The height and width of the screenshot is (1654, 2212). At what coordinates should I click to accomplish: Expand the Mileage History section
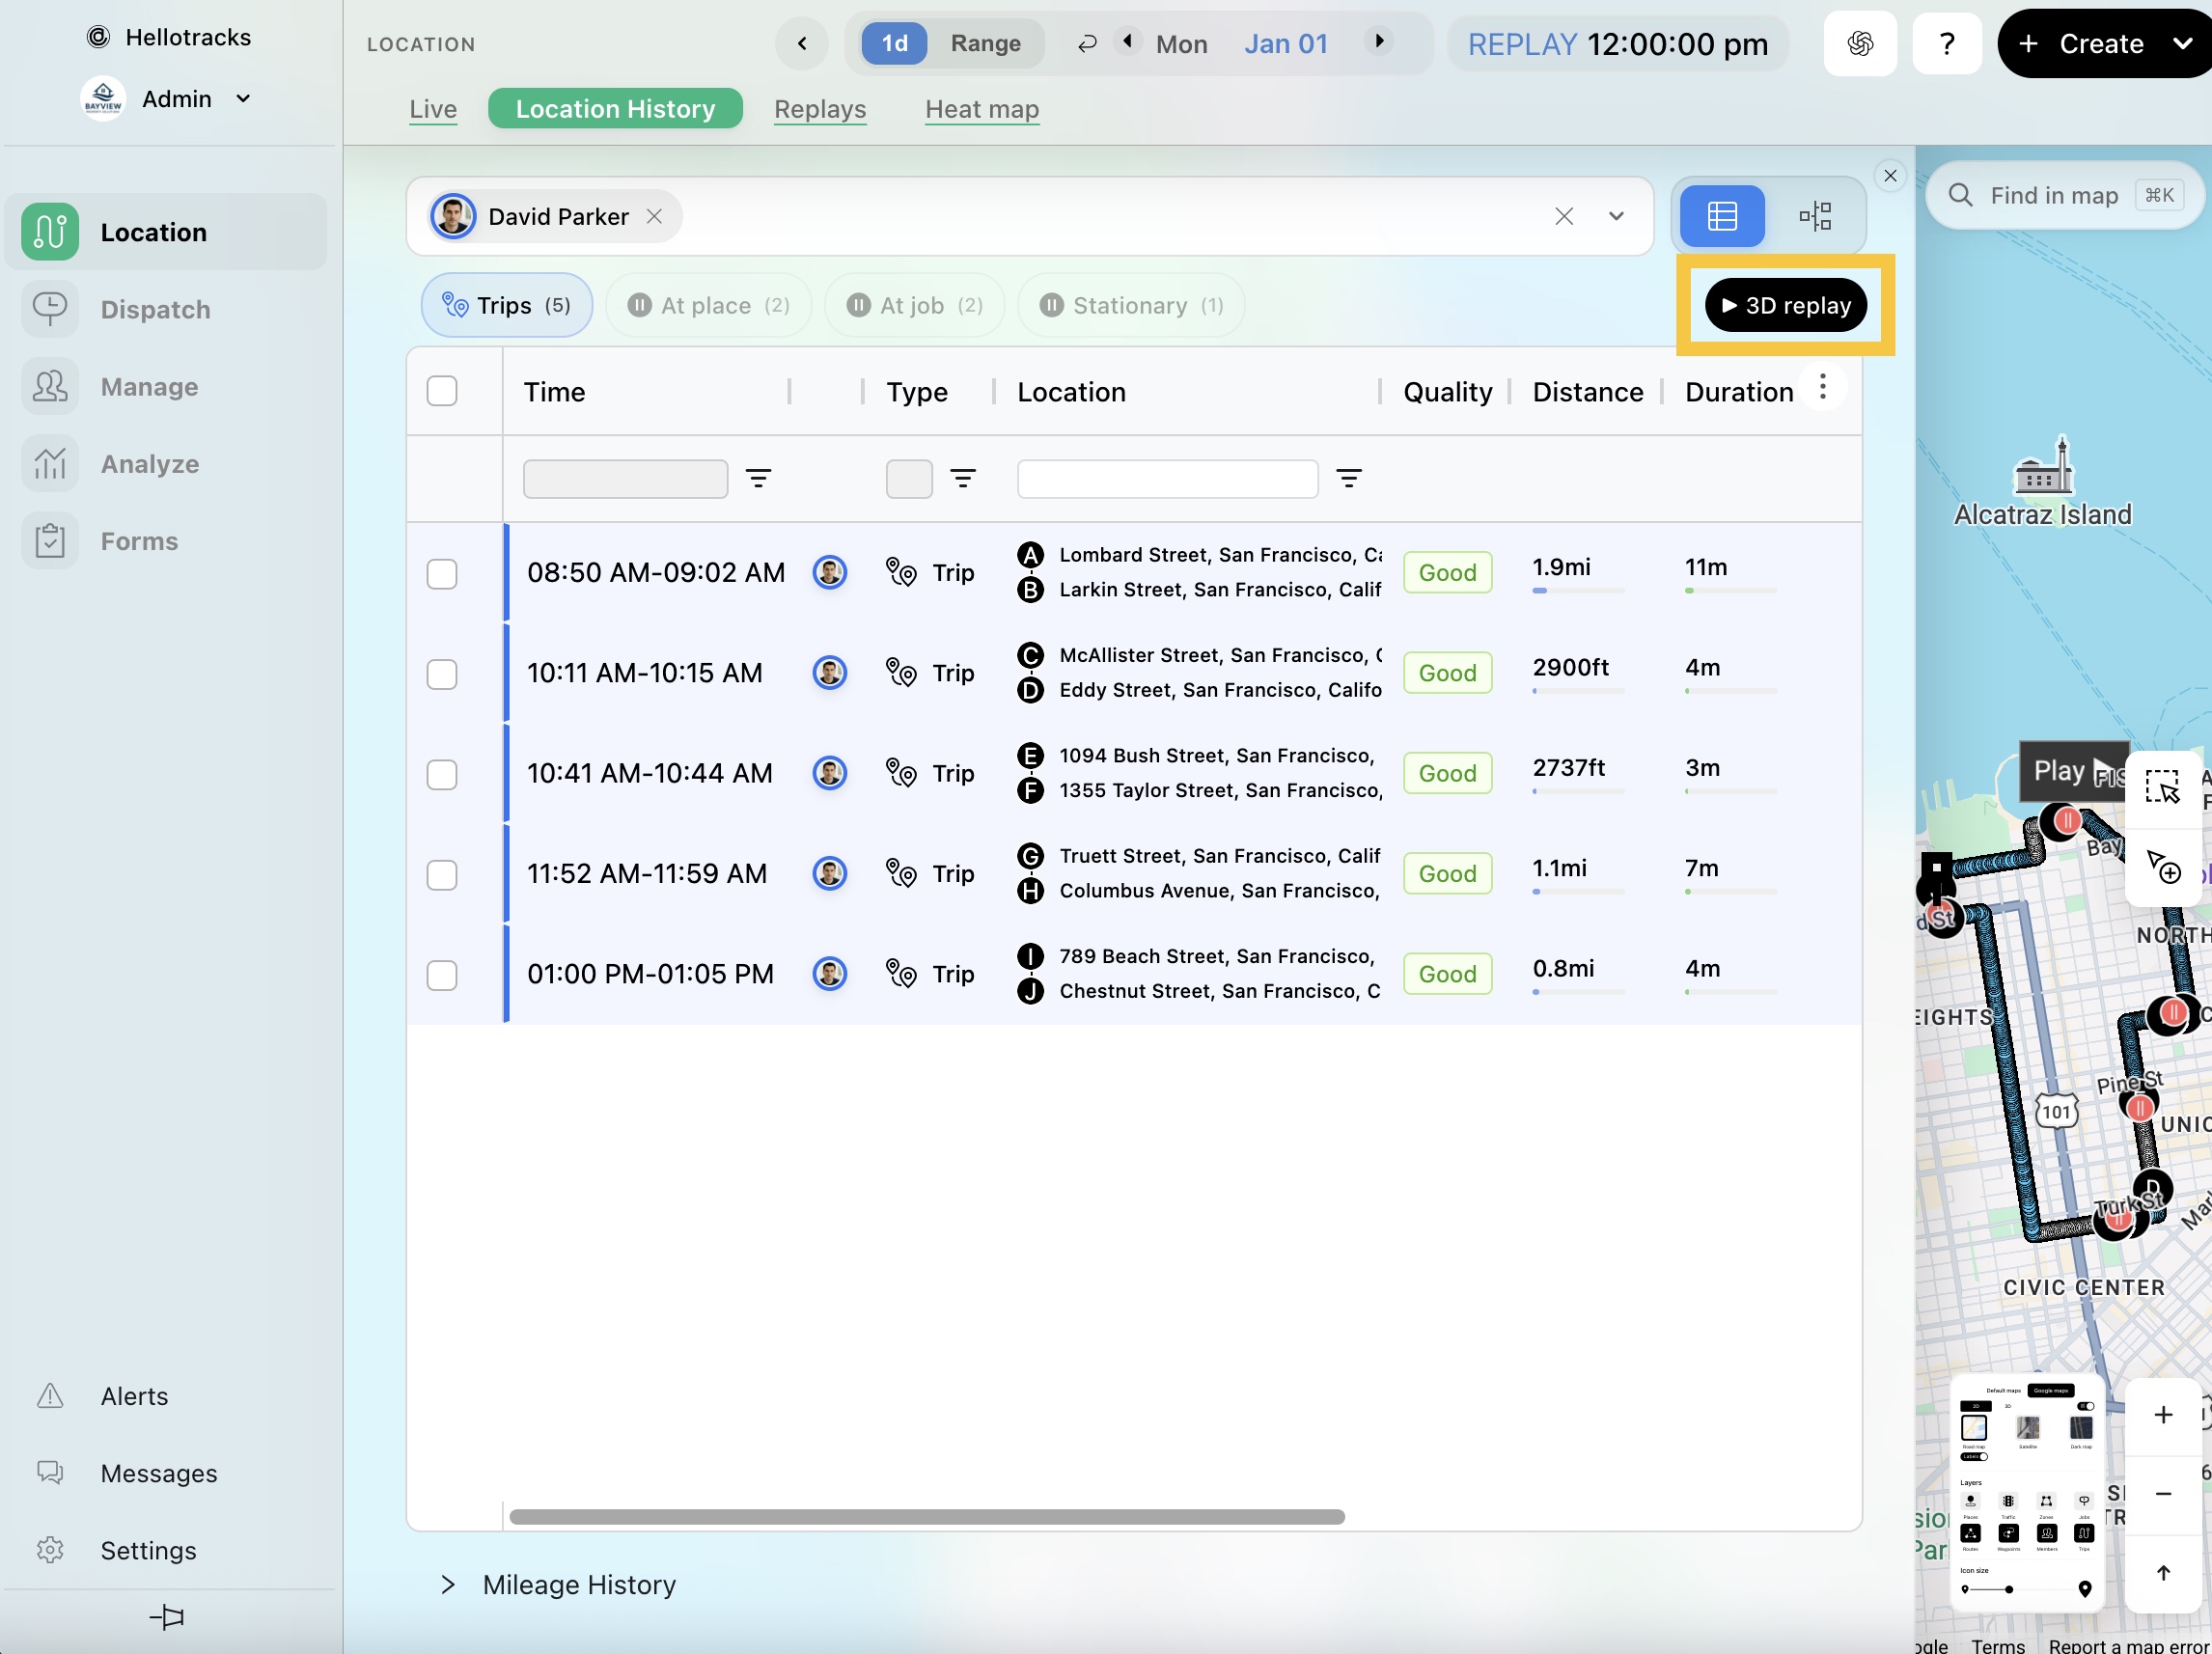(x=558, y=1584)
